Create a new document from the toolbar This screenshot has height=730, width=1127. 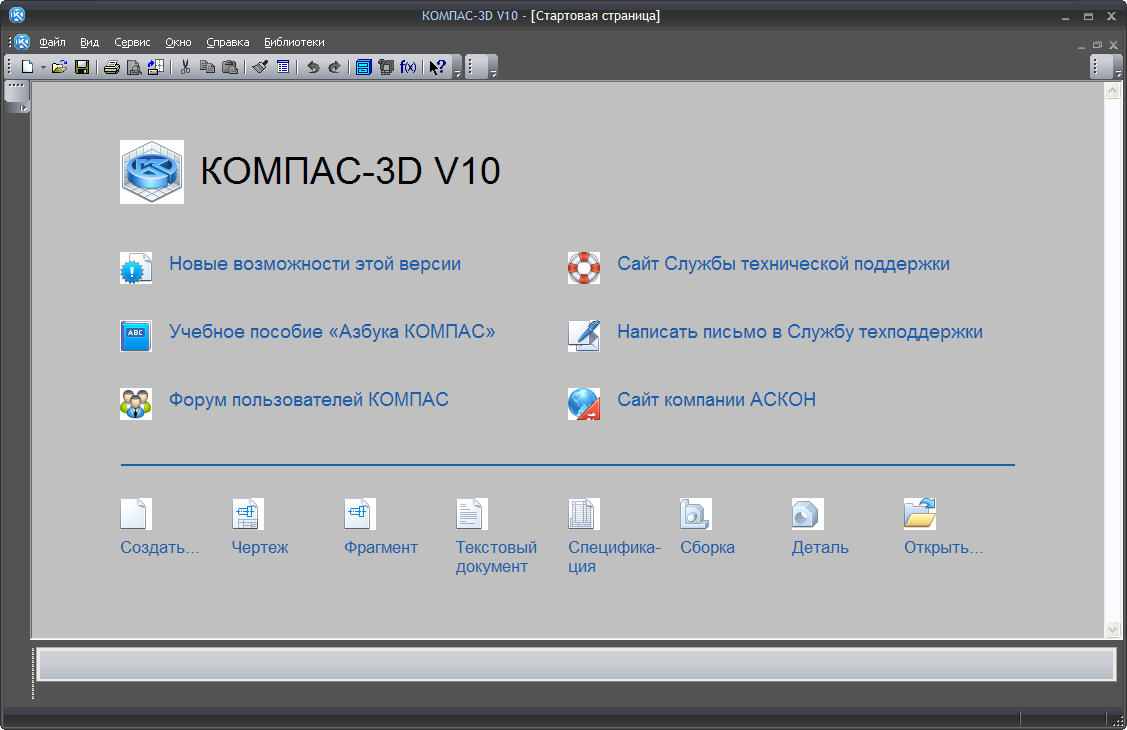27,67
